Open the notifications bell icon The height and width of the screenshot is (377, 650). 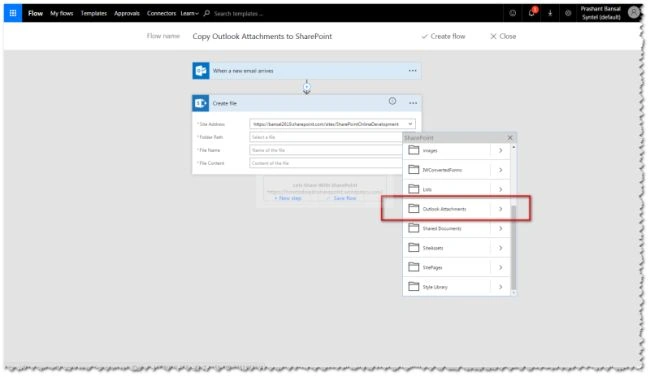point(531,13)
